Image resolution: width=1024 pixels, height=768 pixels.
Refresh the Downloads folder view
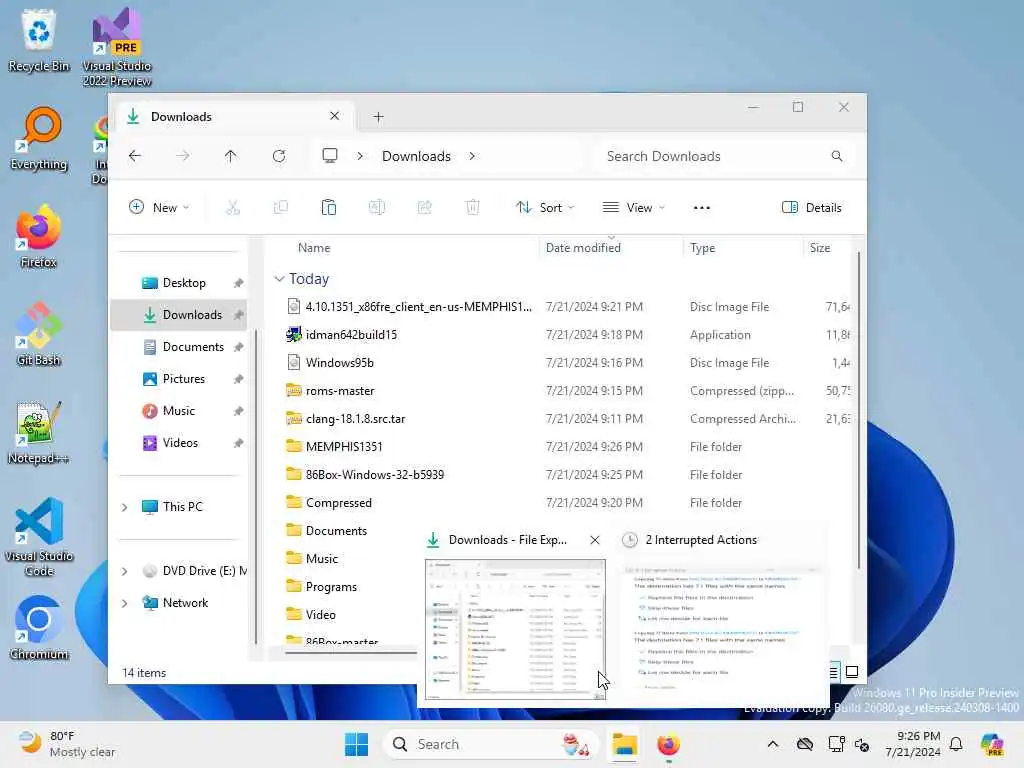click(279, 156)
